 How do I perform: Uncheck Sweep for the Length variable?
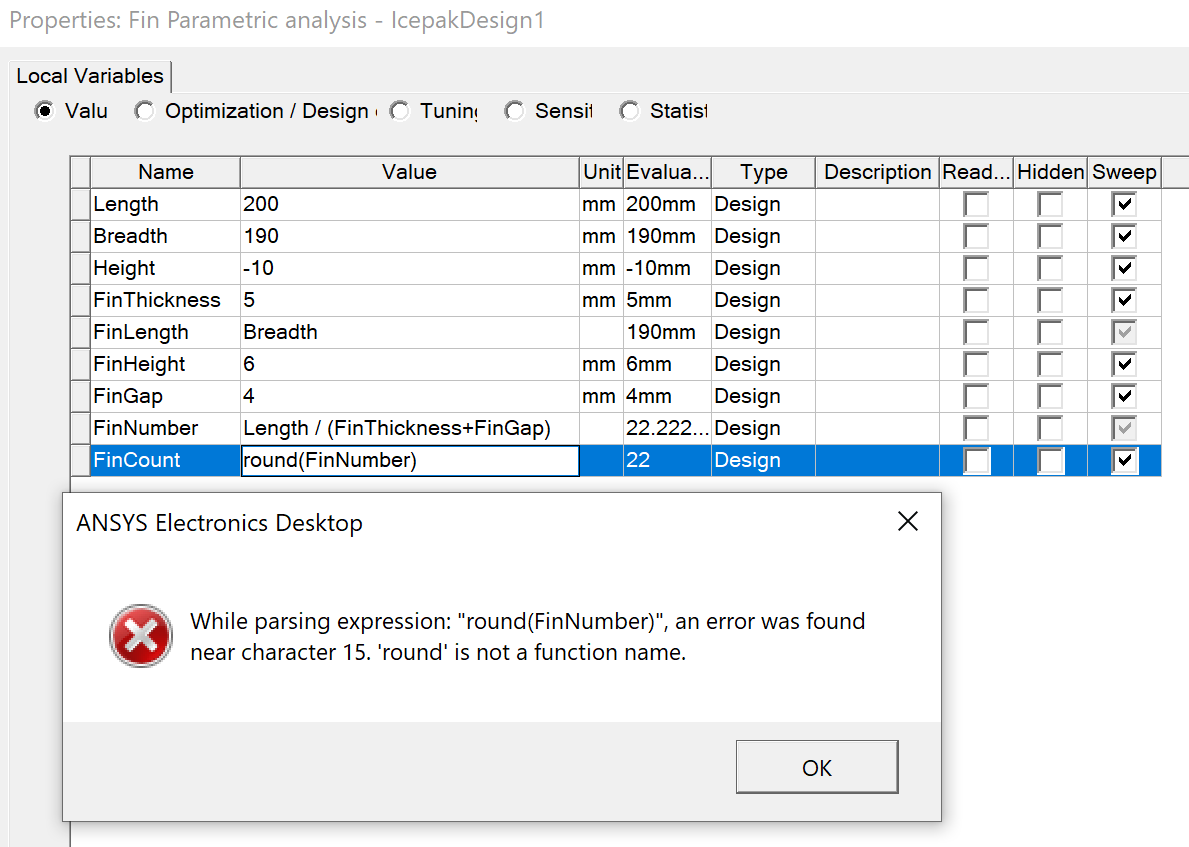click(x=1125, y=205)
